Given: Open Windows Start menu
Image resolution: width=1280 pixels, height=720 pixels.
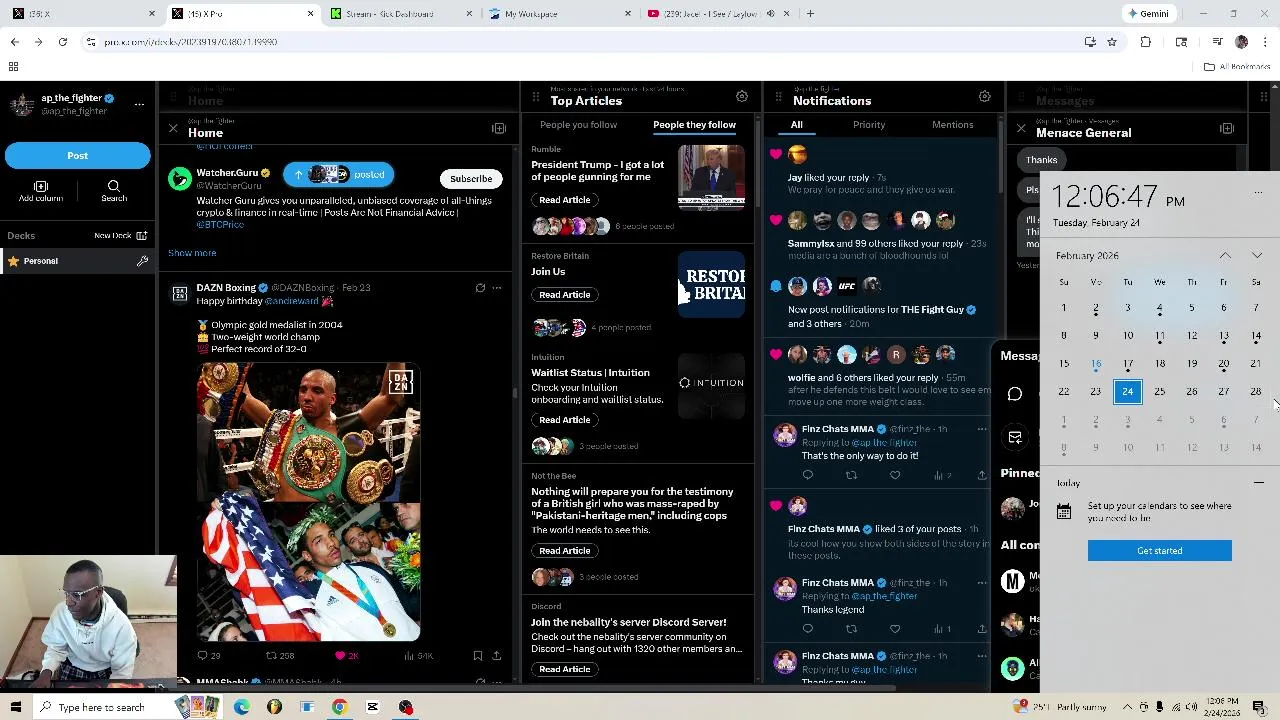Looking at the screenshot, I should (15, 708).
